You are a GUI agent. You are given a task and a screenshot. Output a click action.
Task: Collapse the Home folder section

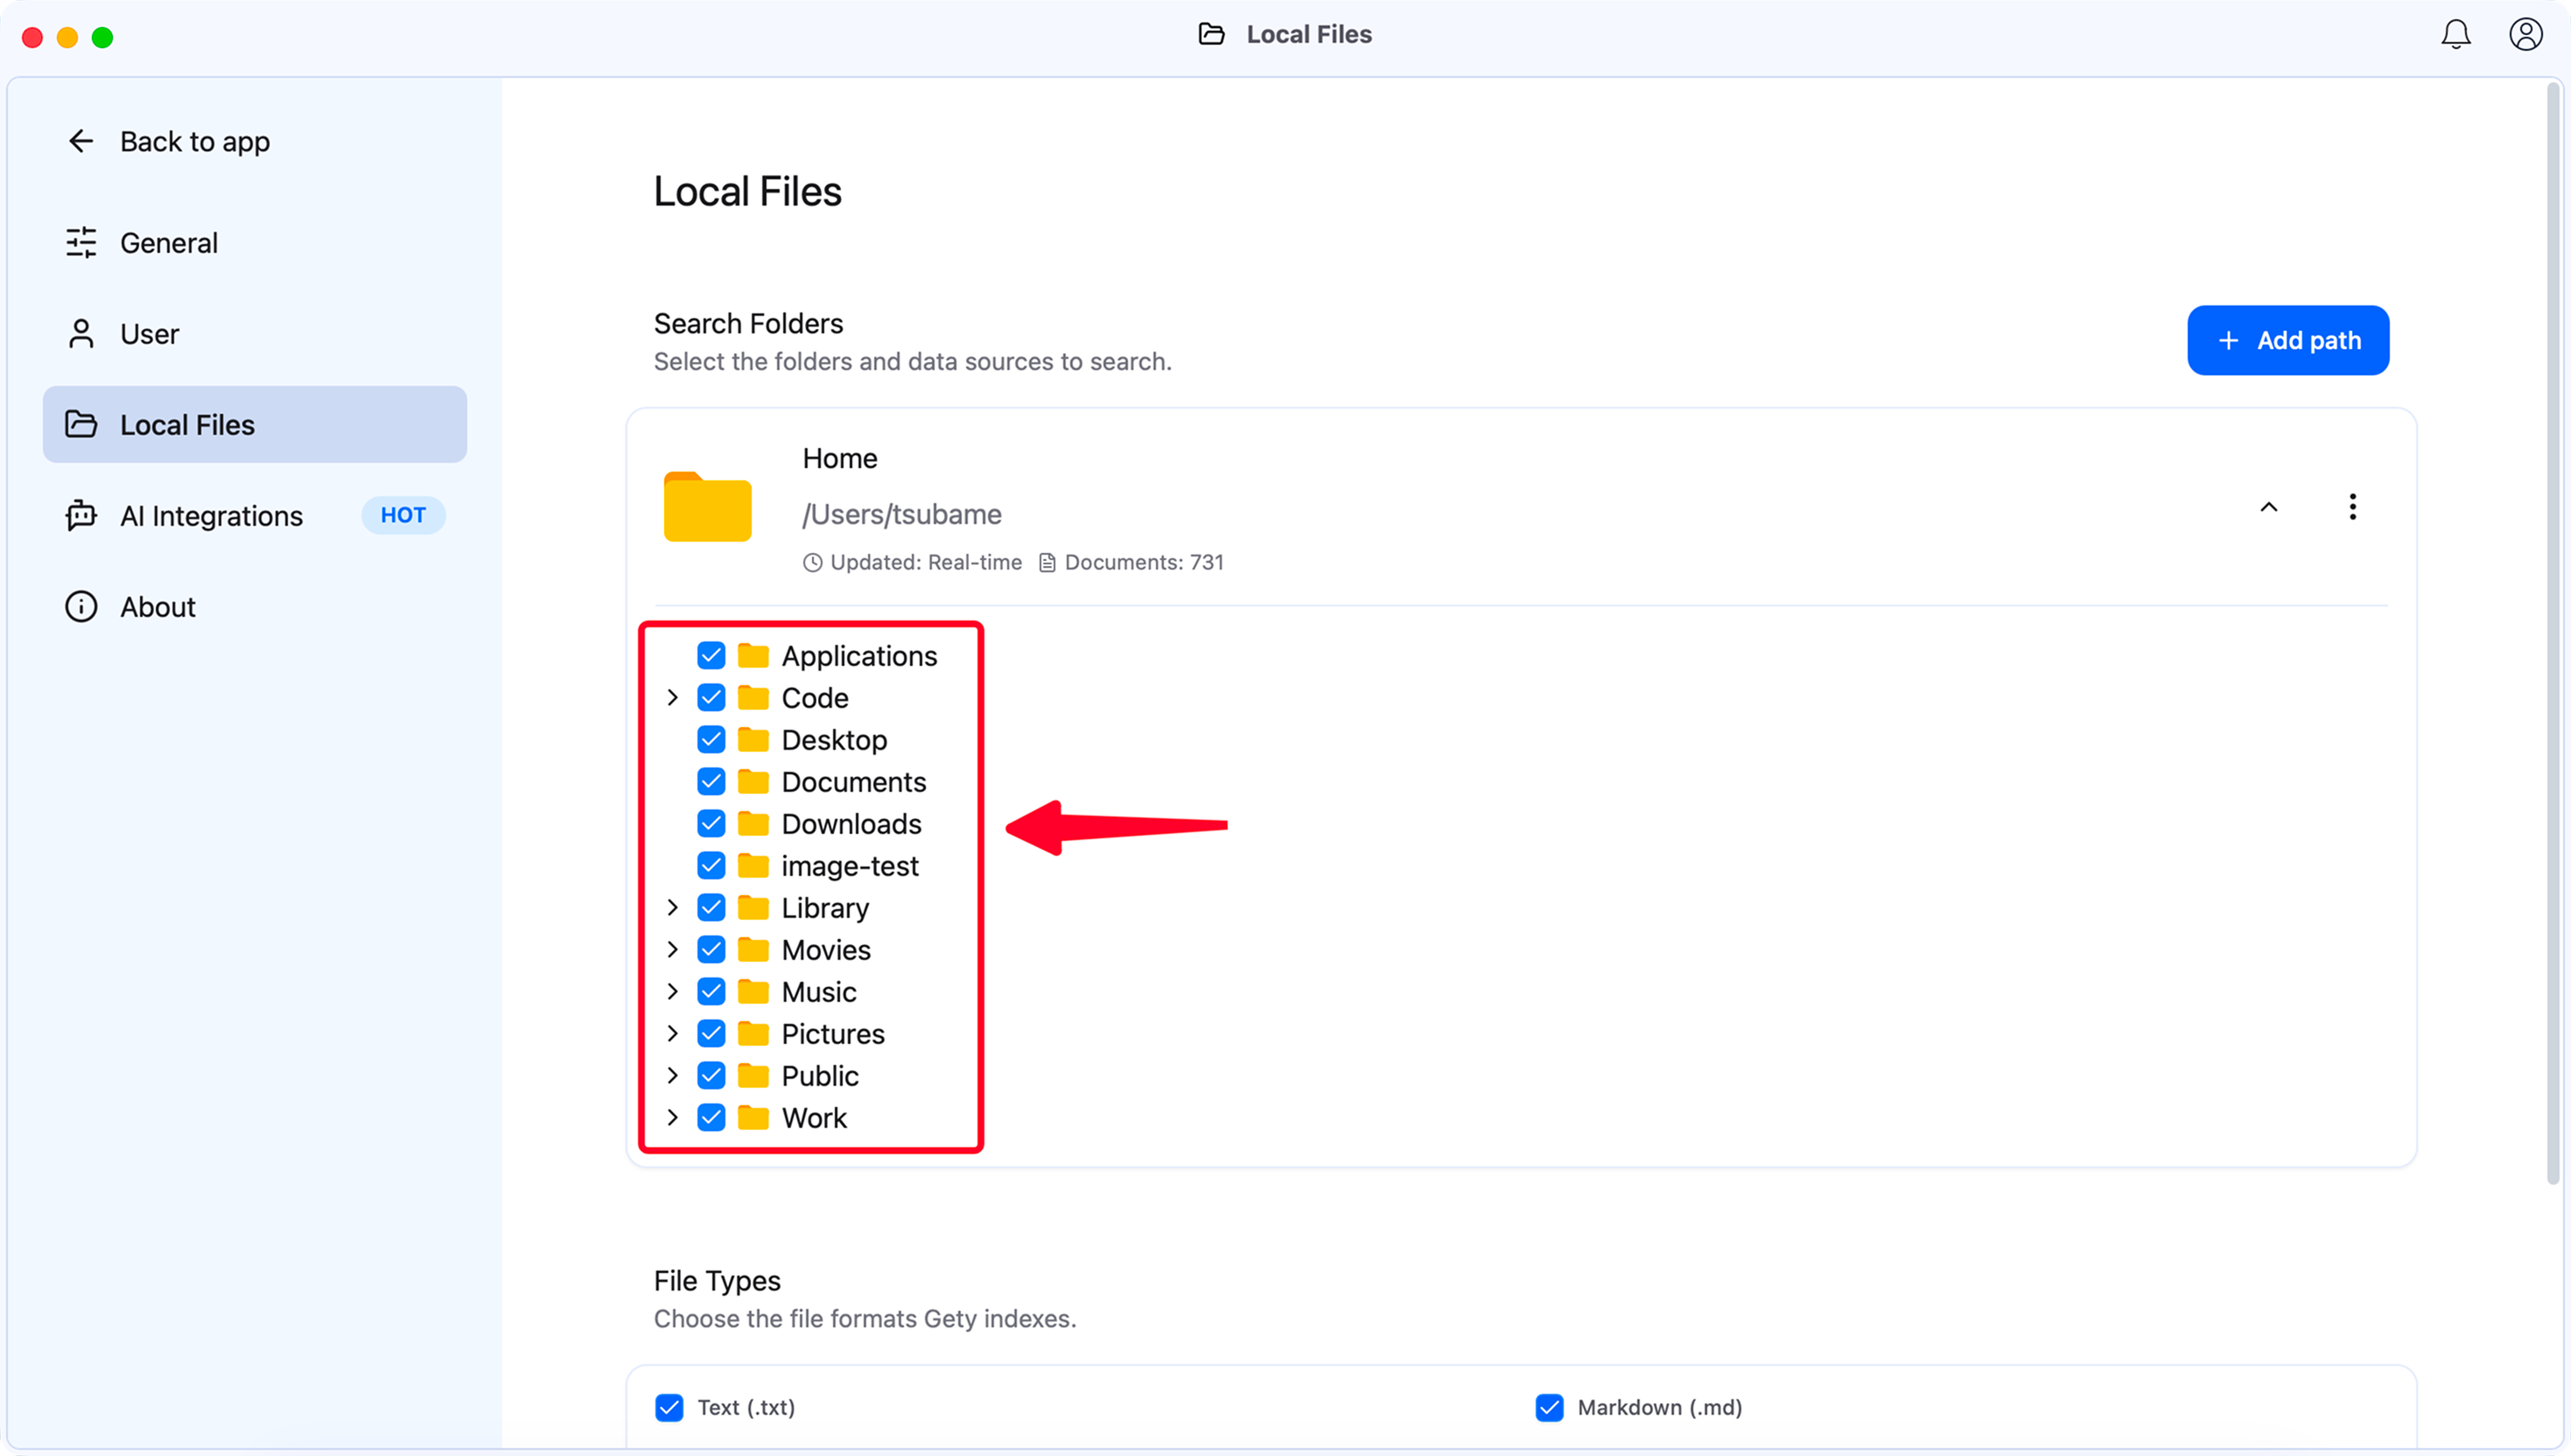point(2268,507)
